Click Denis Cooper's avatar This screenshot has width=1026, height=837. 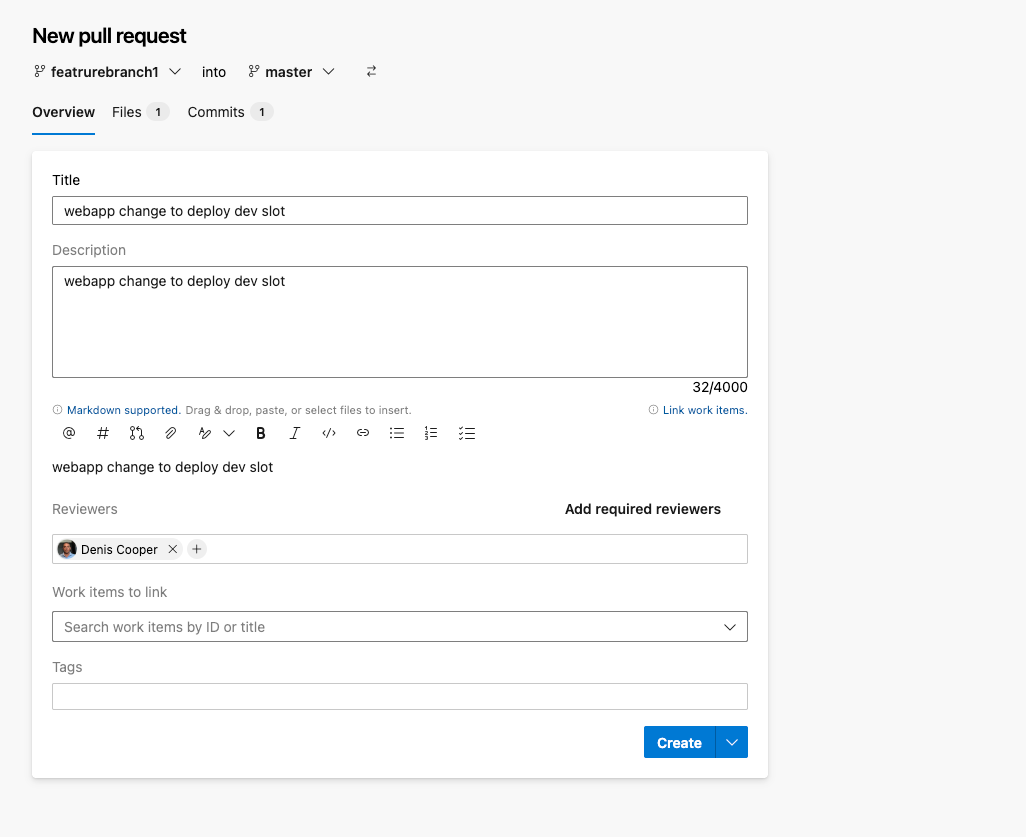click(x=67, y=549)
